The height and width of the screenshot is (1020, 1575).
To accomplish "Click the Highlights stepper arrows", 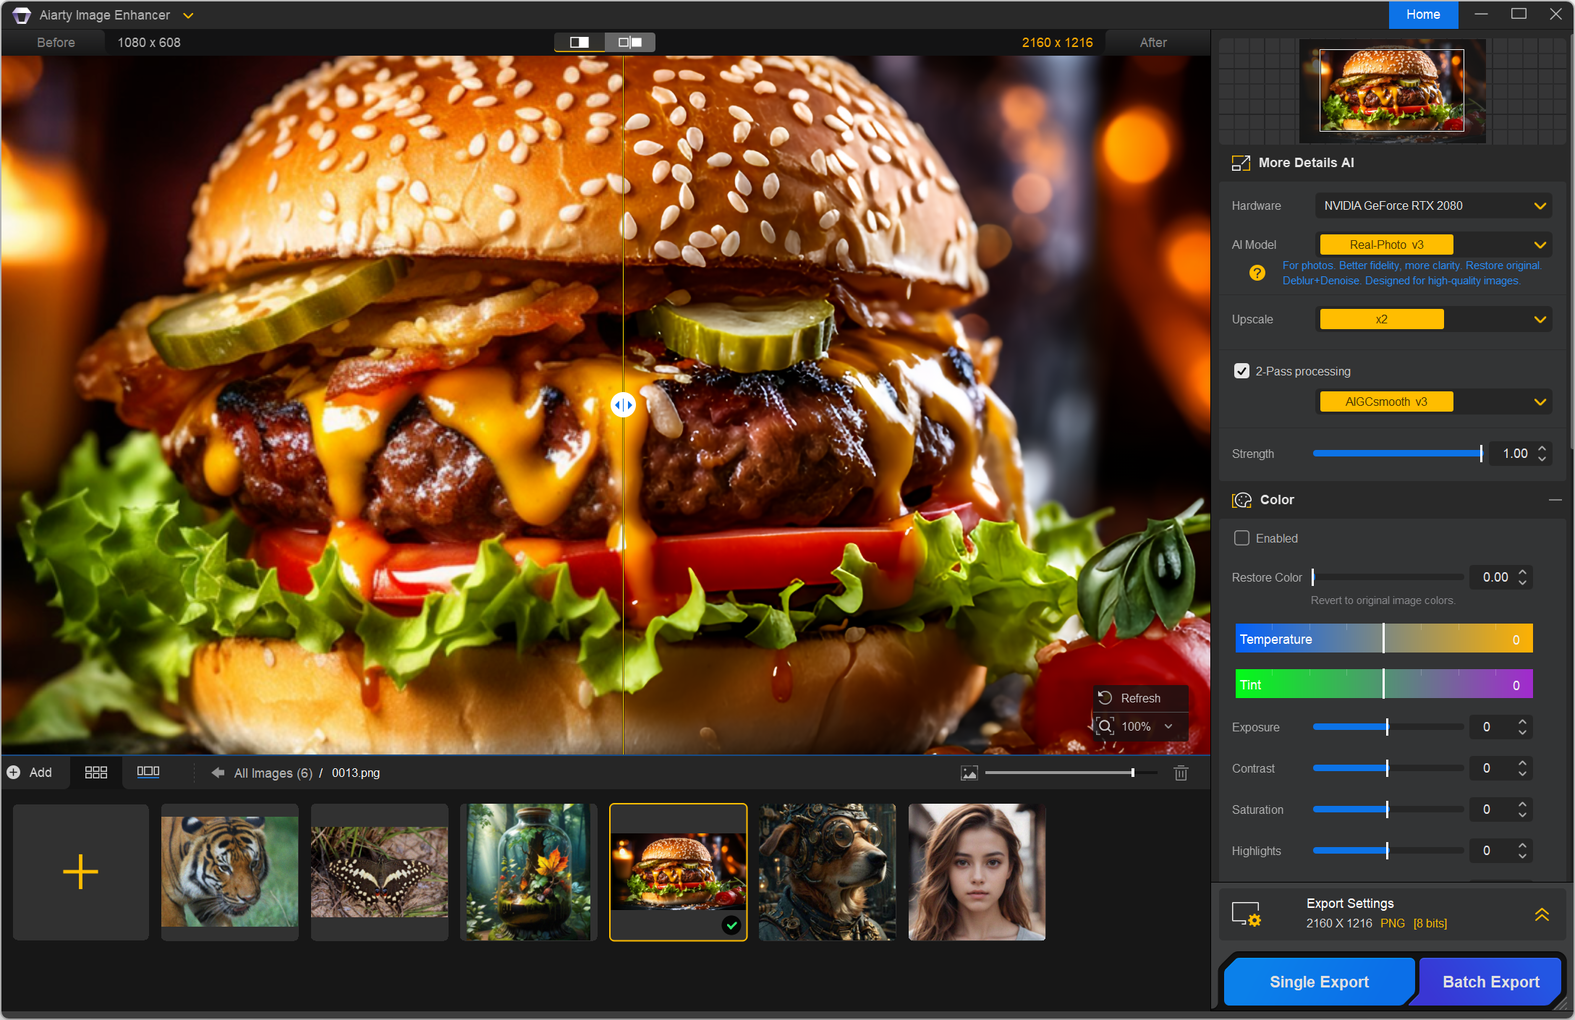I will click(x=1523, y=851).
